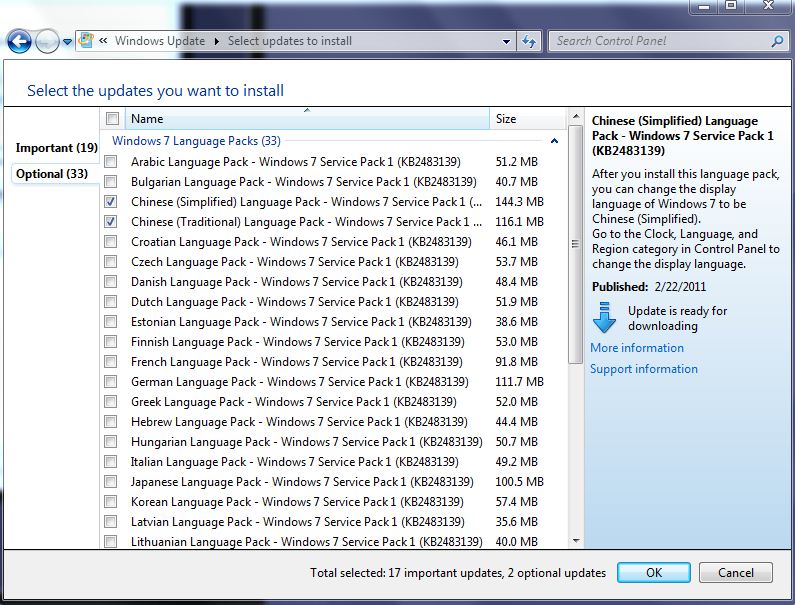Maximize the Windows Update window

(x=731, y=6)
